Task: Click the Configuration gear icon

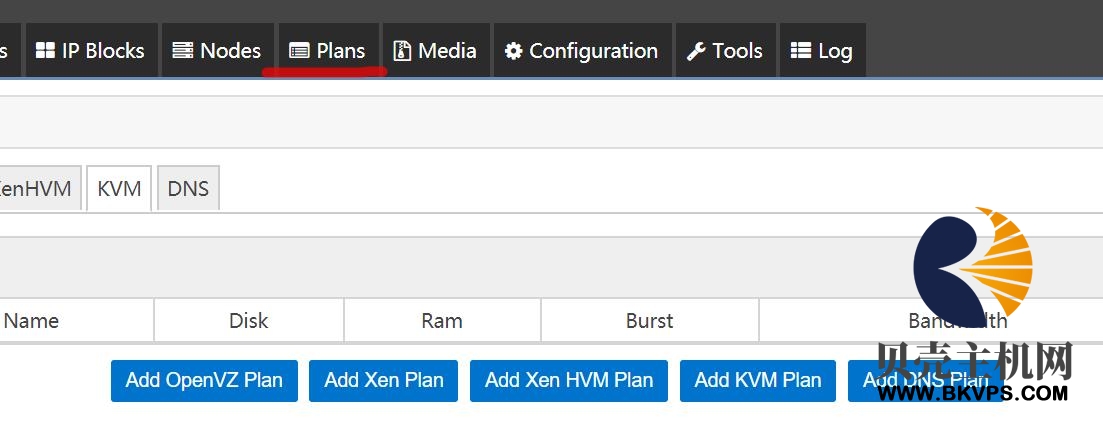Action: (514, 51)
